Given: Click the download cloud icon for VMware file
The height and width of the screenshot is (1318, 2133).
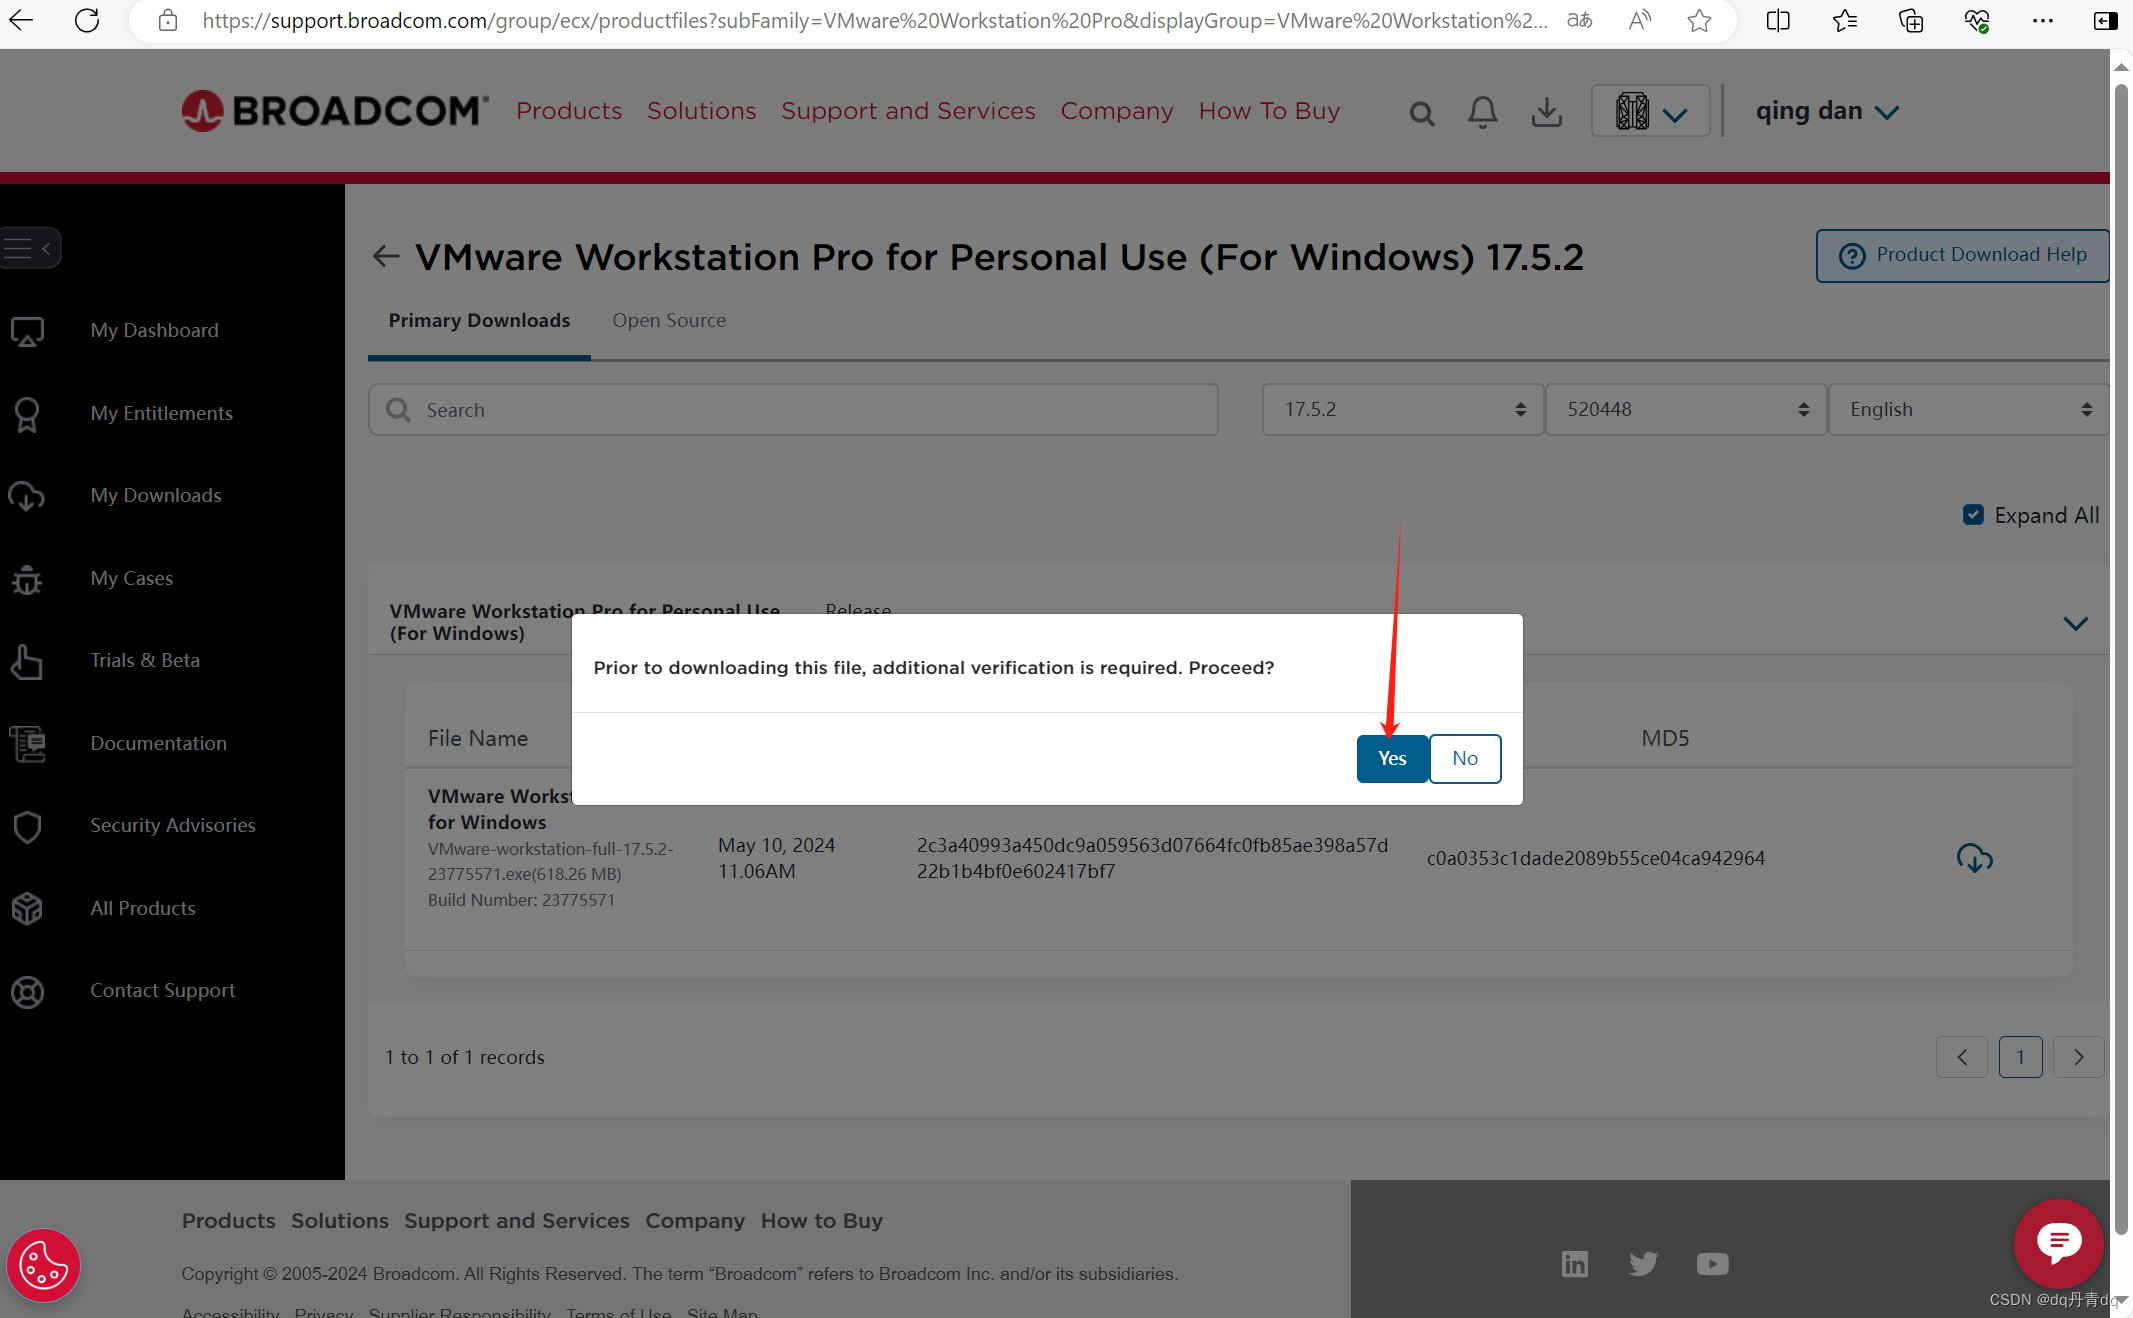Looking at the screenshot, I should coord(1974,858).
